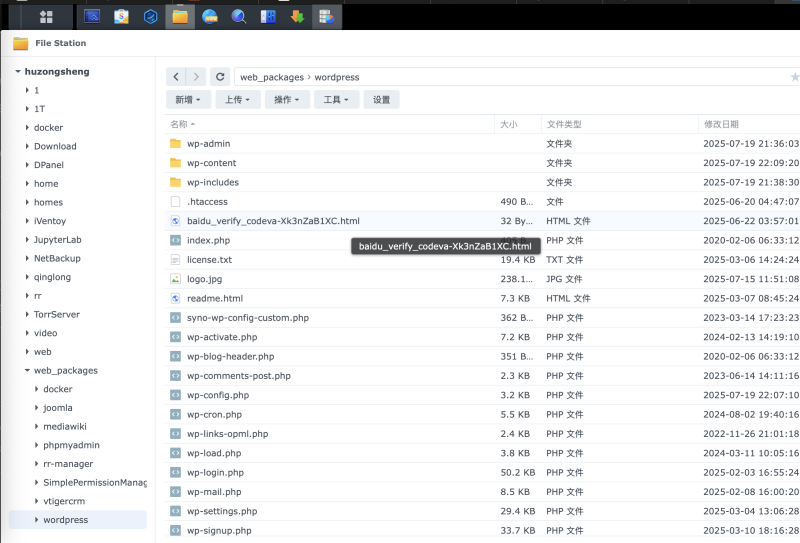Select the wp-admin folder row
This screenshot has height=543, width=800.
[208, 144]
